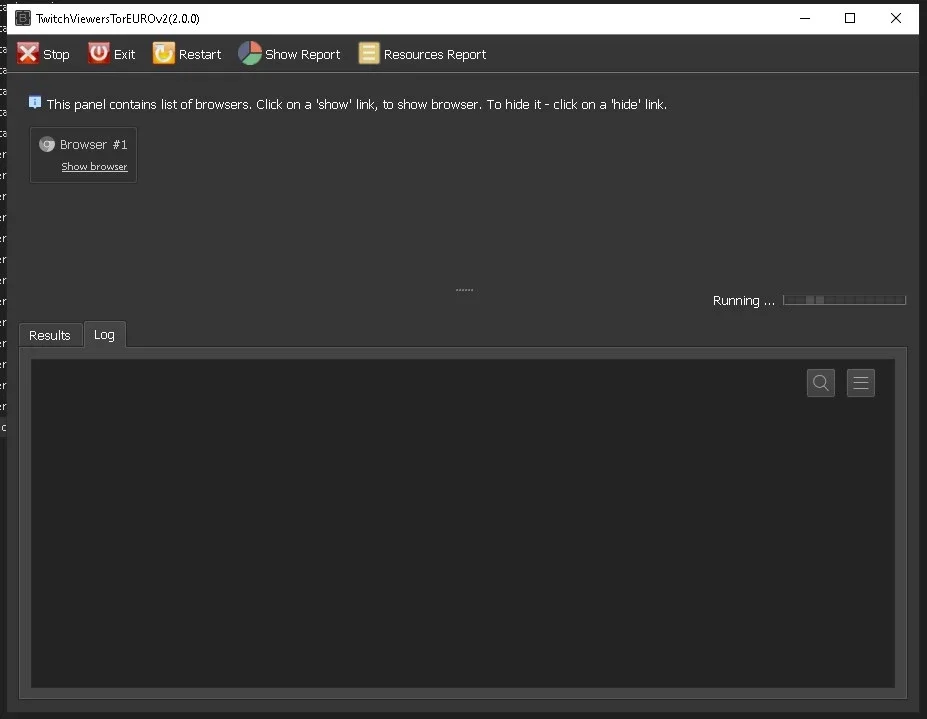
Task: Click the TwitchViewersTorEUROv2(2.0.0) window title
Action: click(x=118, y=18)
